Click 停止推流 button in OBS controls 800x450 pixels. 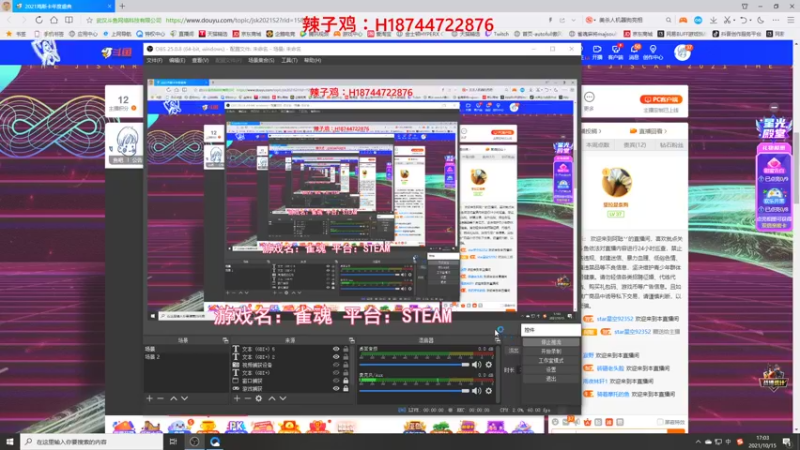[x=551, y=342]
